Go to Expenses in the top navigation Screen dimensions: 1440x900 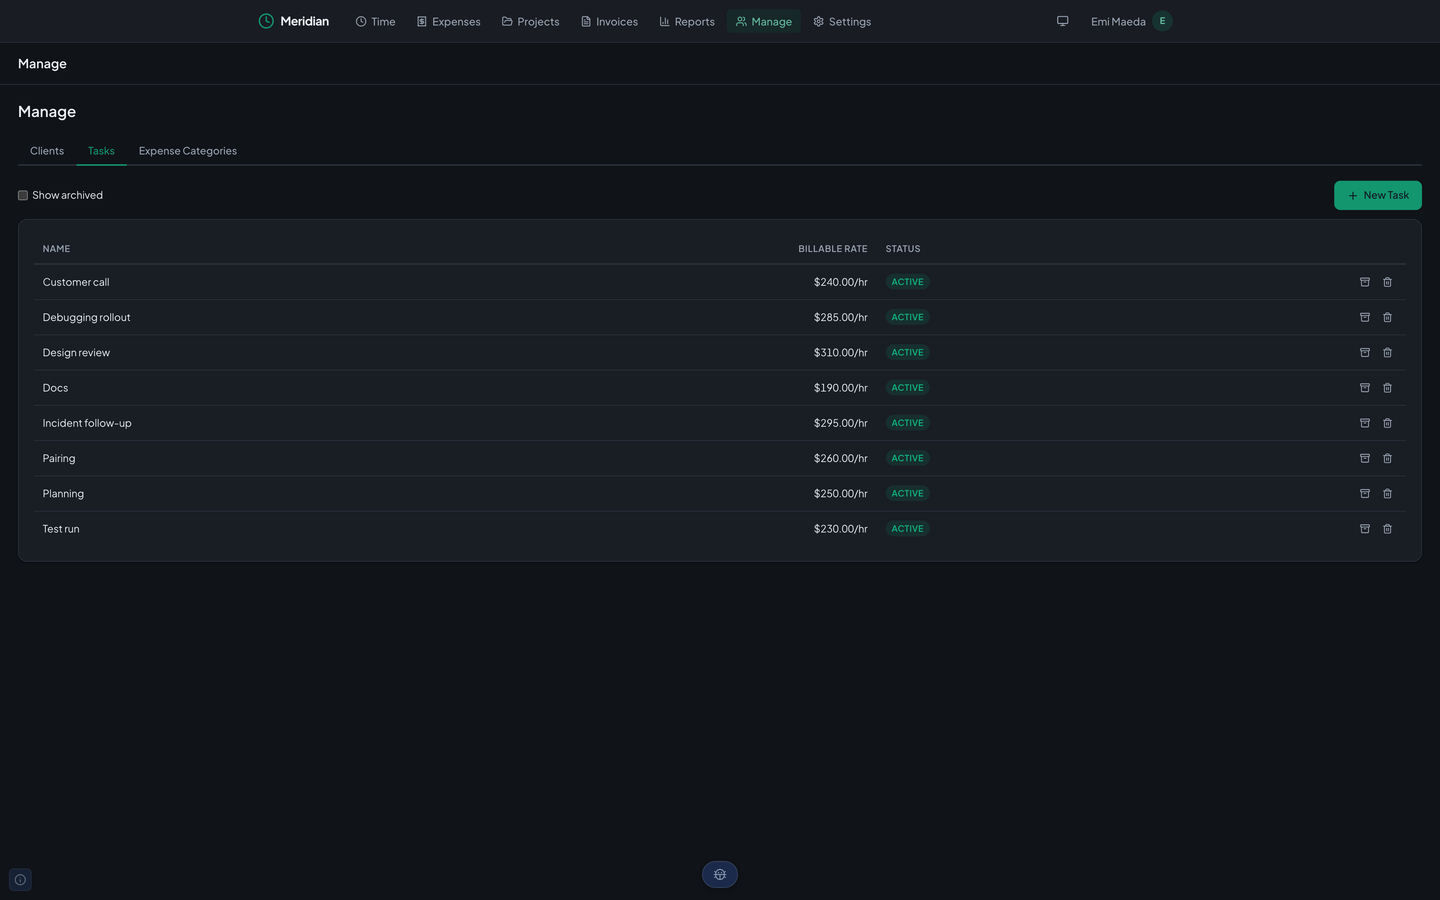(448, 21)
